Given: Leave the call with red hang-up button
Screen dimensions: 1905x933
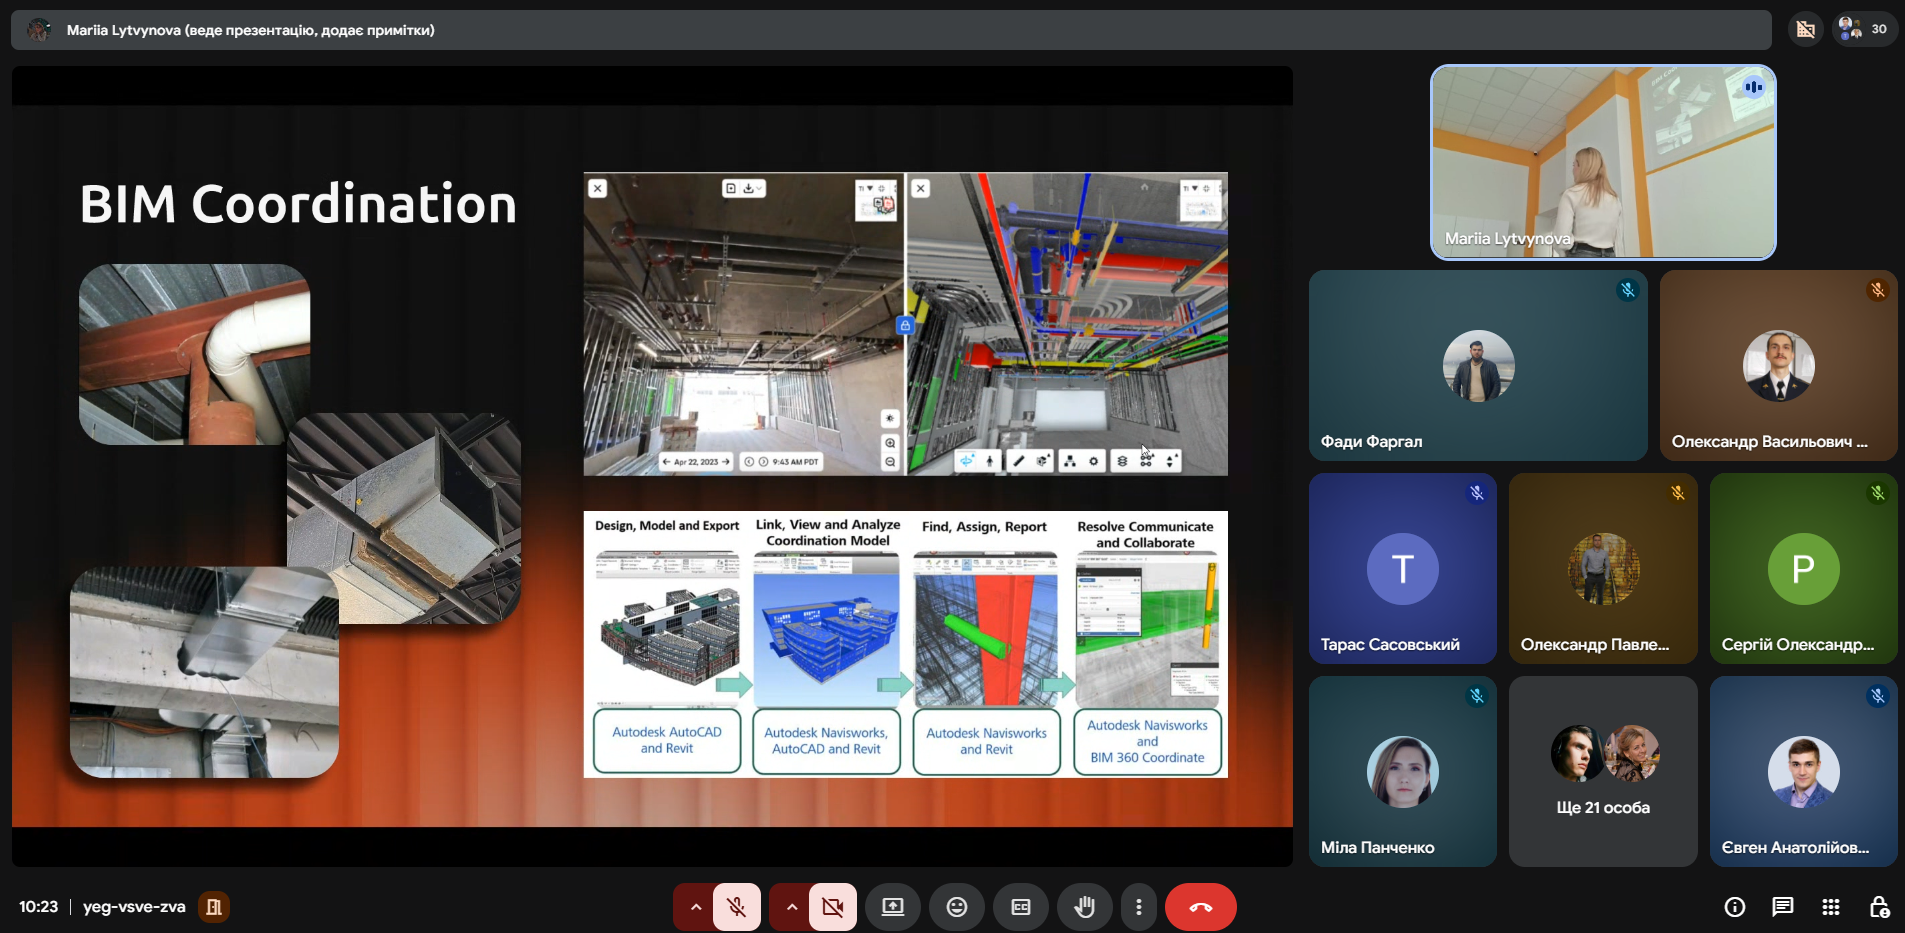Looking at the screenshot, I should 1200,907.
